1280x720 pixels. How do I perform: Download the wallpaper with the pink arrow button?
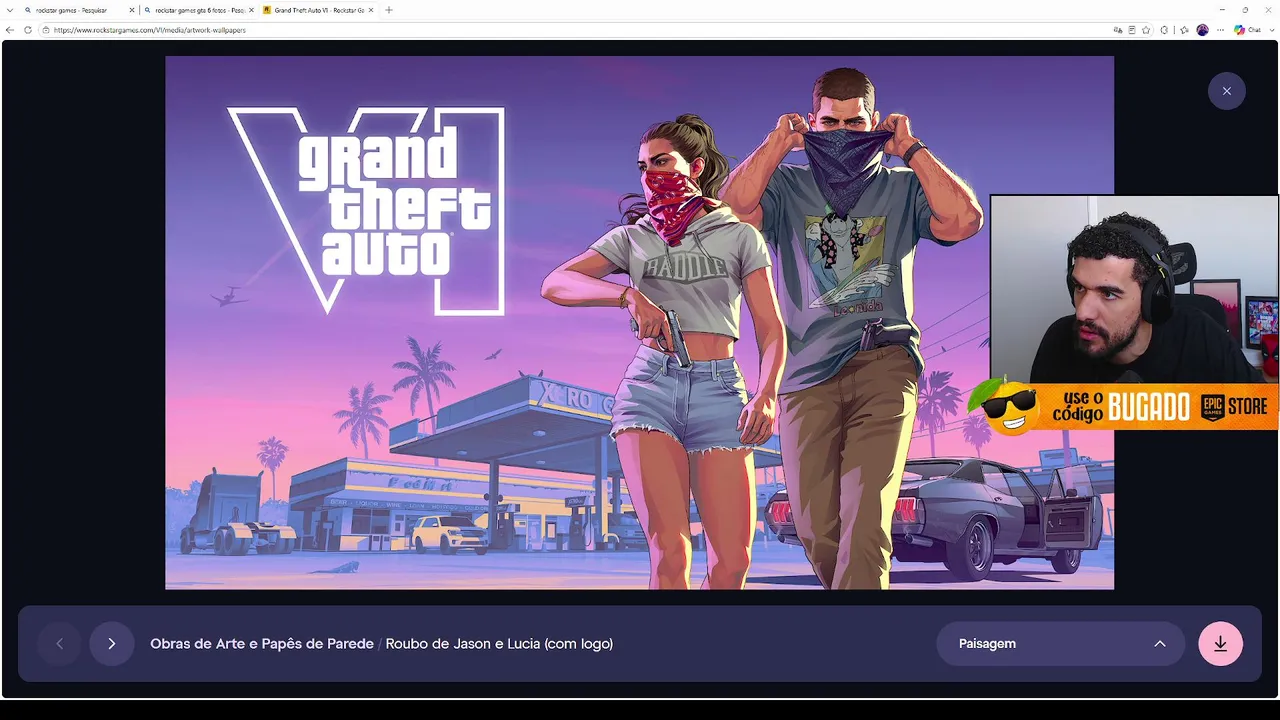[x=1220, y=644]
